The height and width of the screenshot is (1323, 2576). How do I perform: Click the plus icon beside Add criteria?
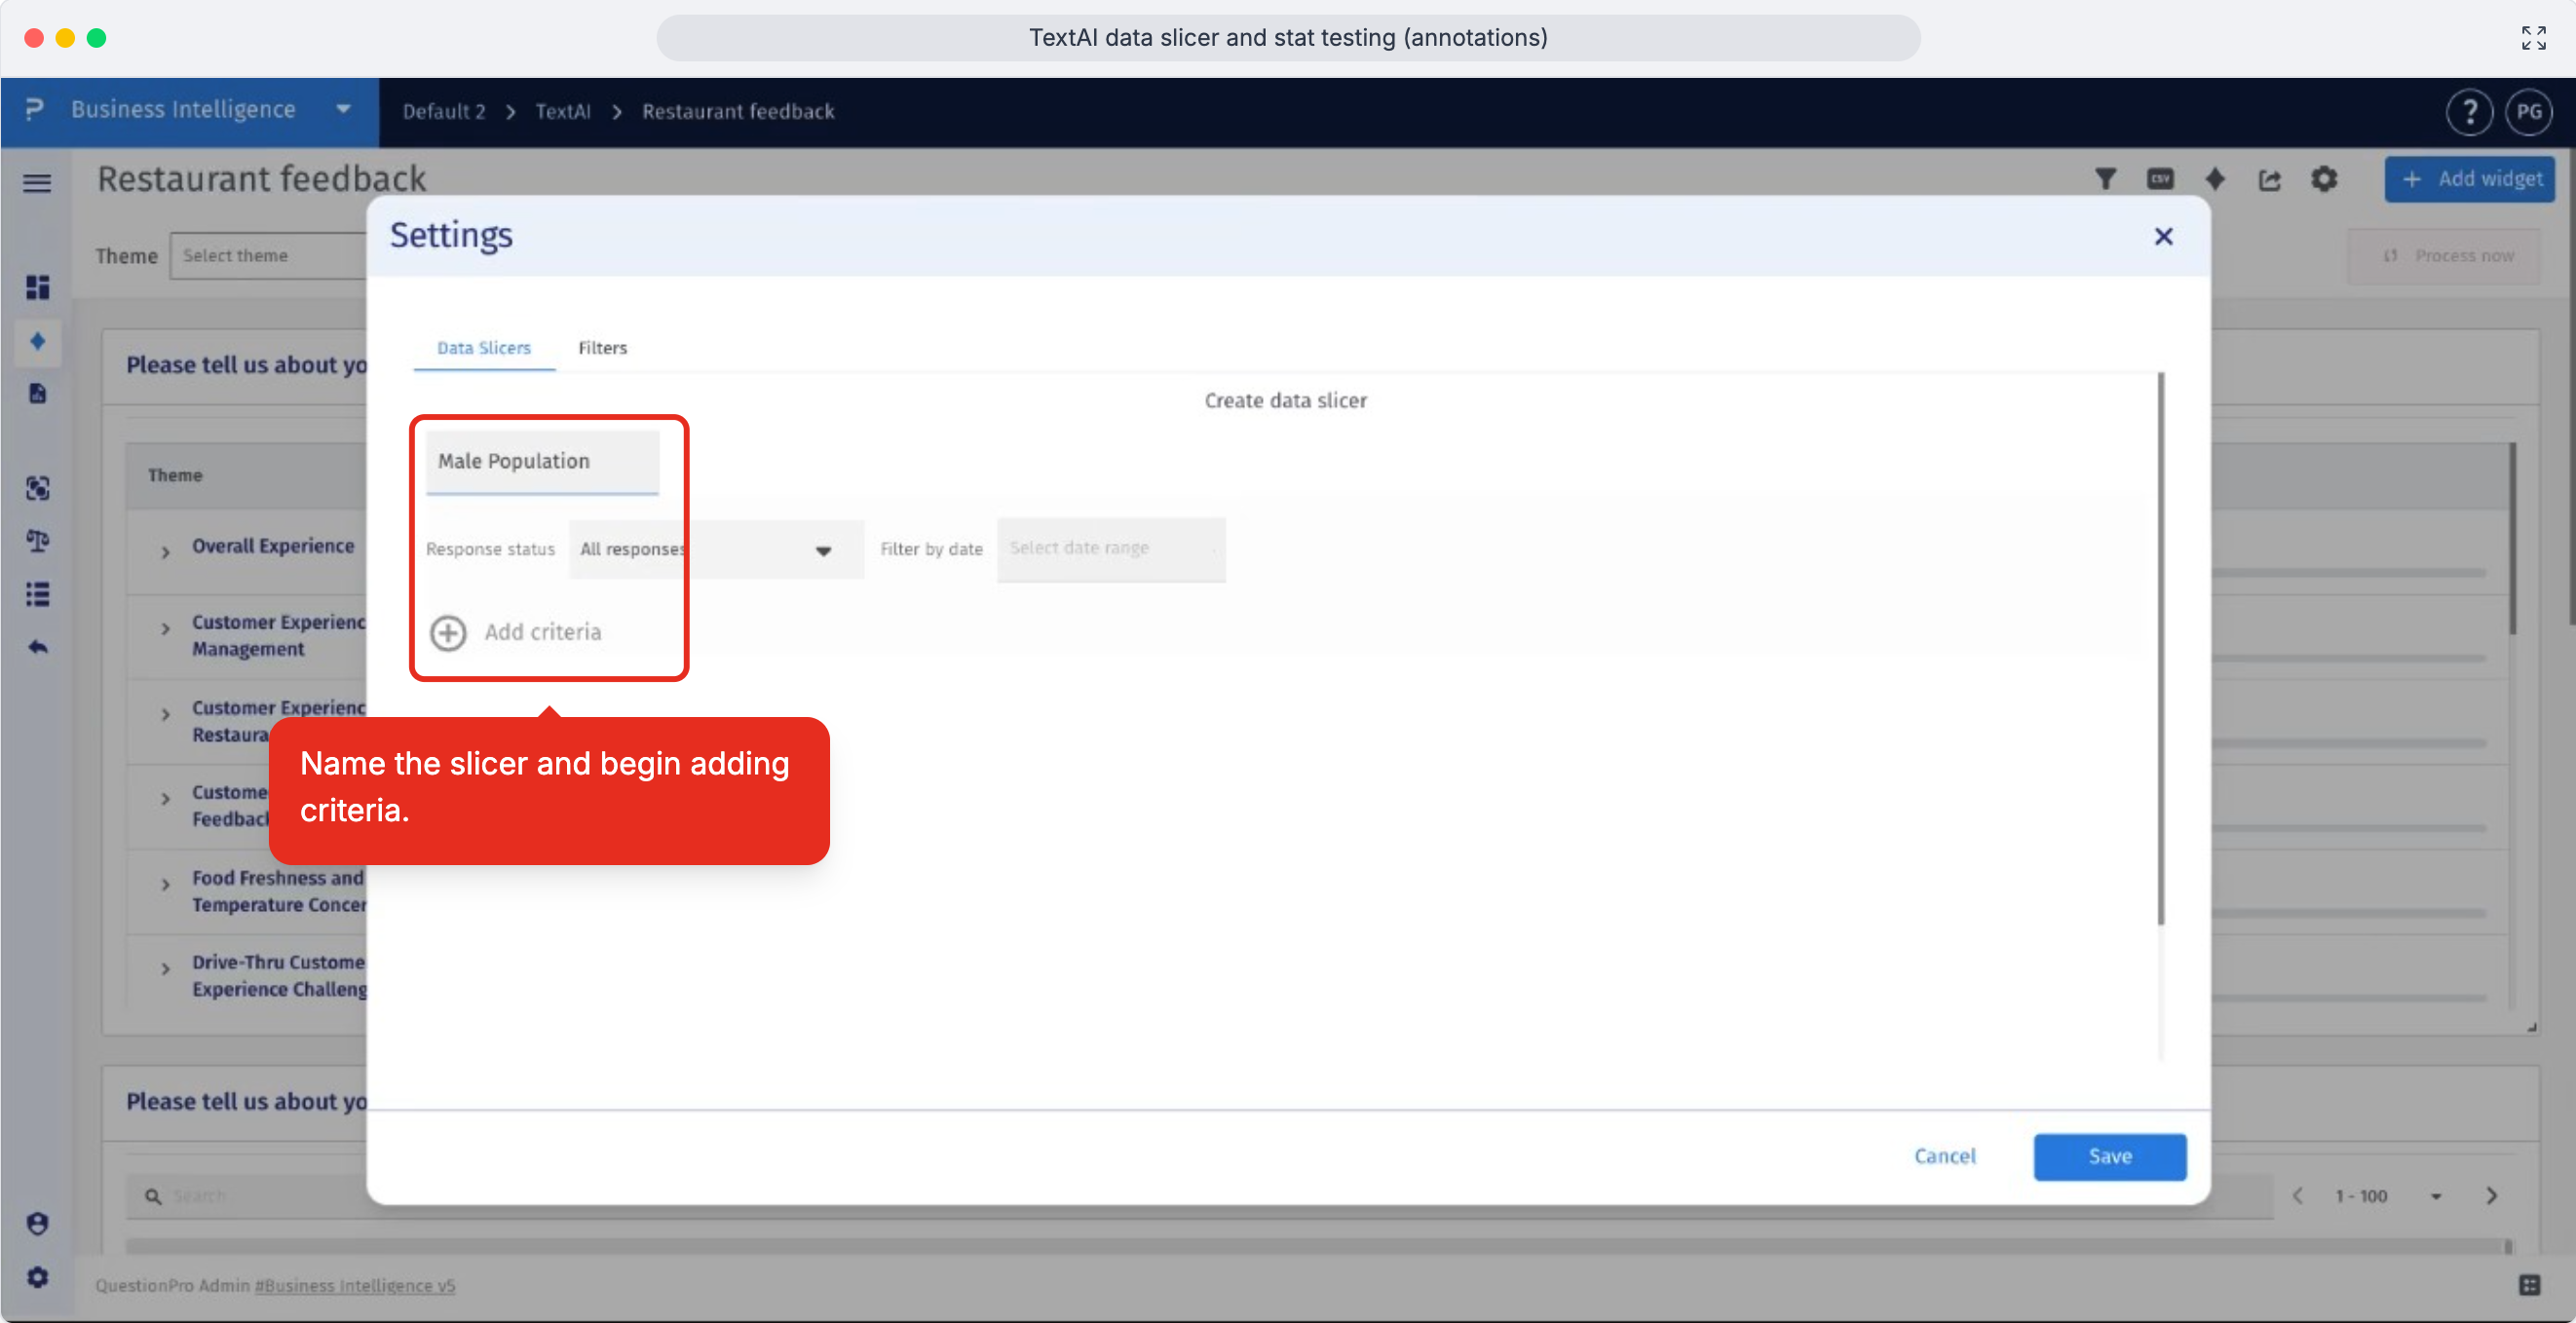pyautogui.click(x=448, y=632)
